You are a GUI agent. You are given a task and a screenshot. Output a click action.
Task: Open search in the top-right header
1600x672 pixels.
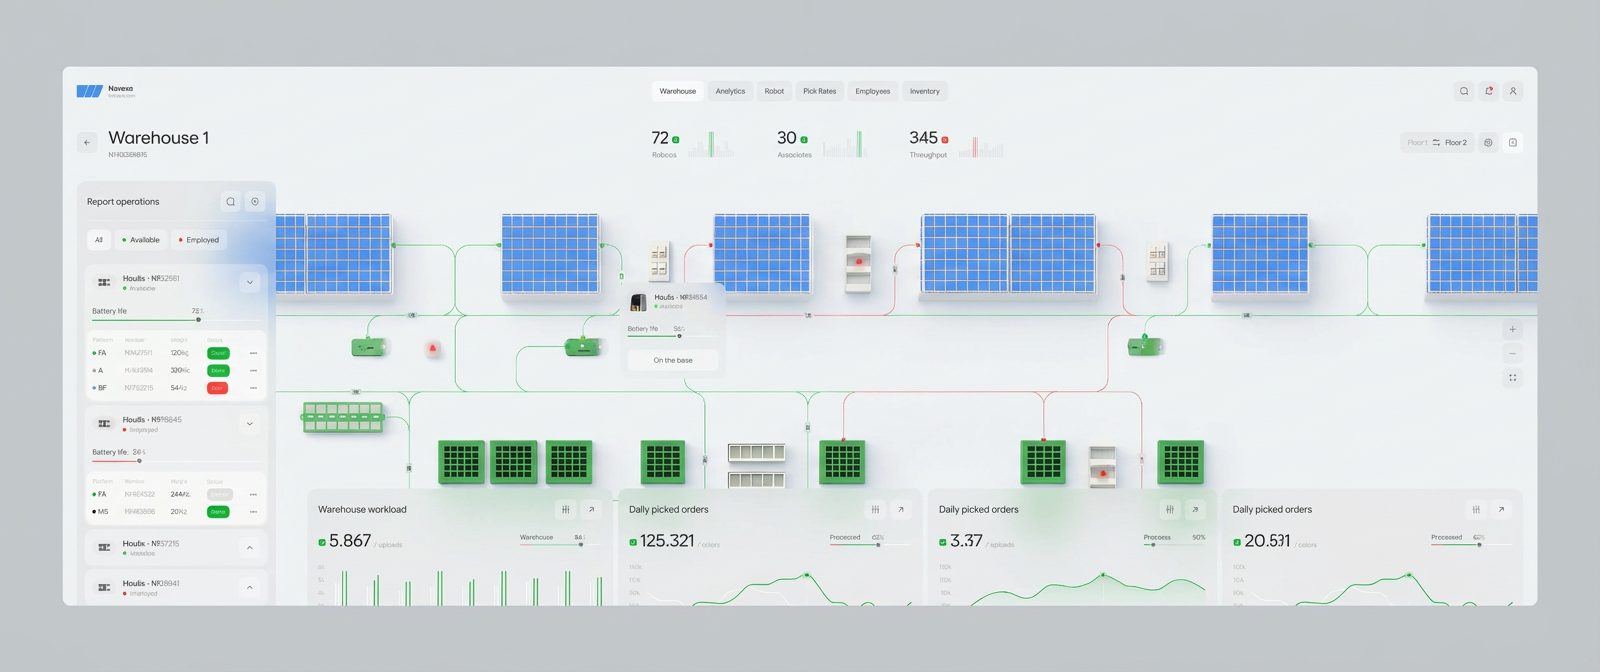point(1464,91)
